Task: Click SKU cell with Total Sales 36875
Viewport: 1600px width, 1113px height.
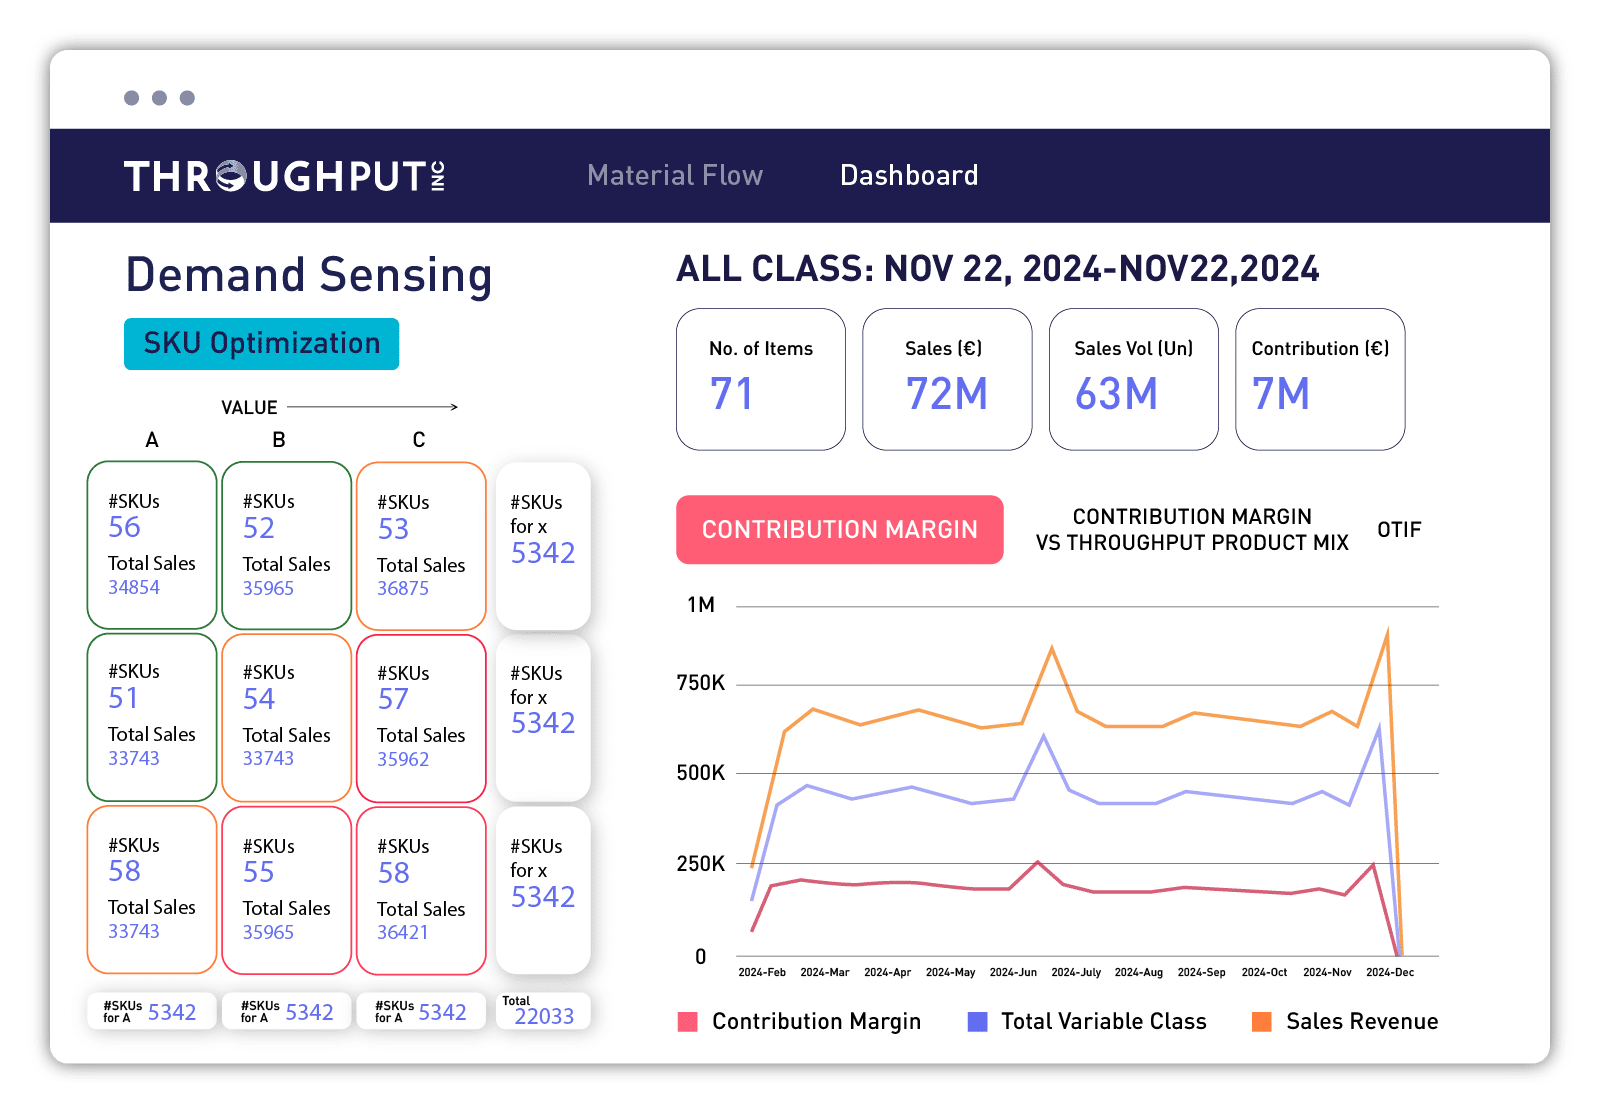Action: (421, 546)
